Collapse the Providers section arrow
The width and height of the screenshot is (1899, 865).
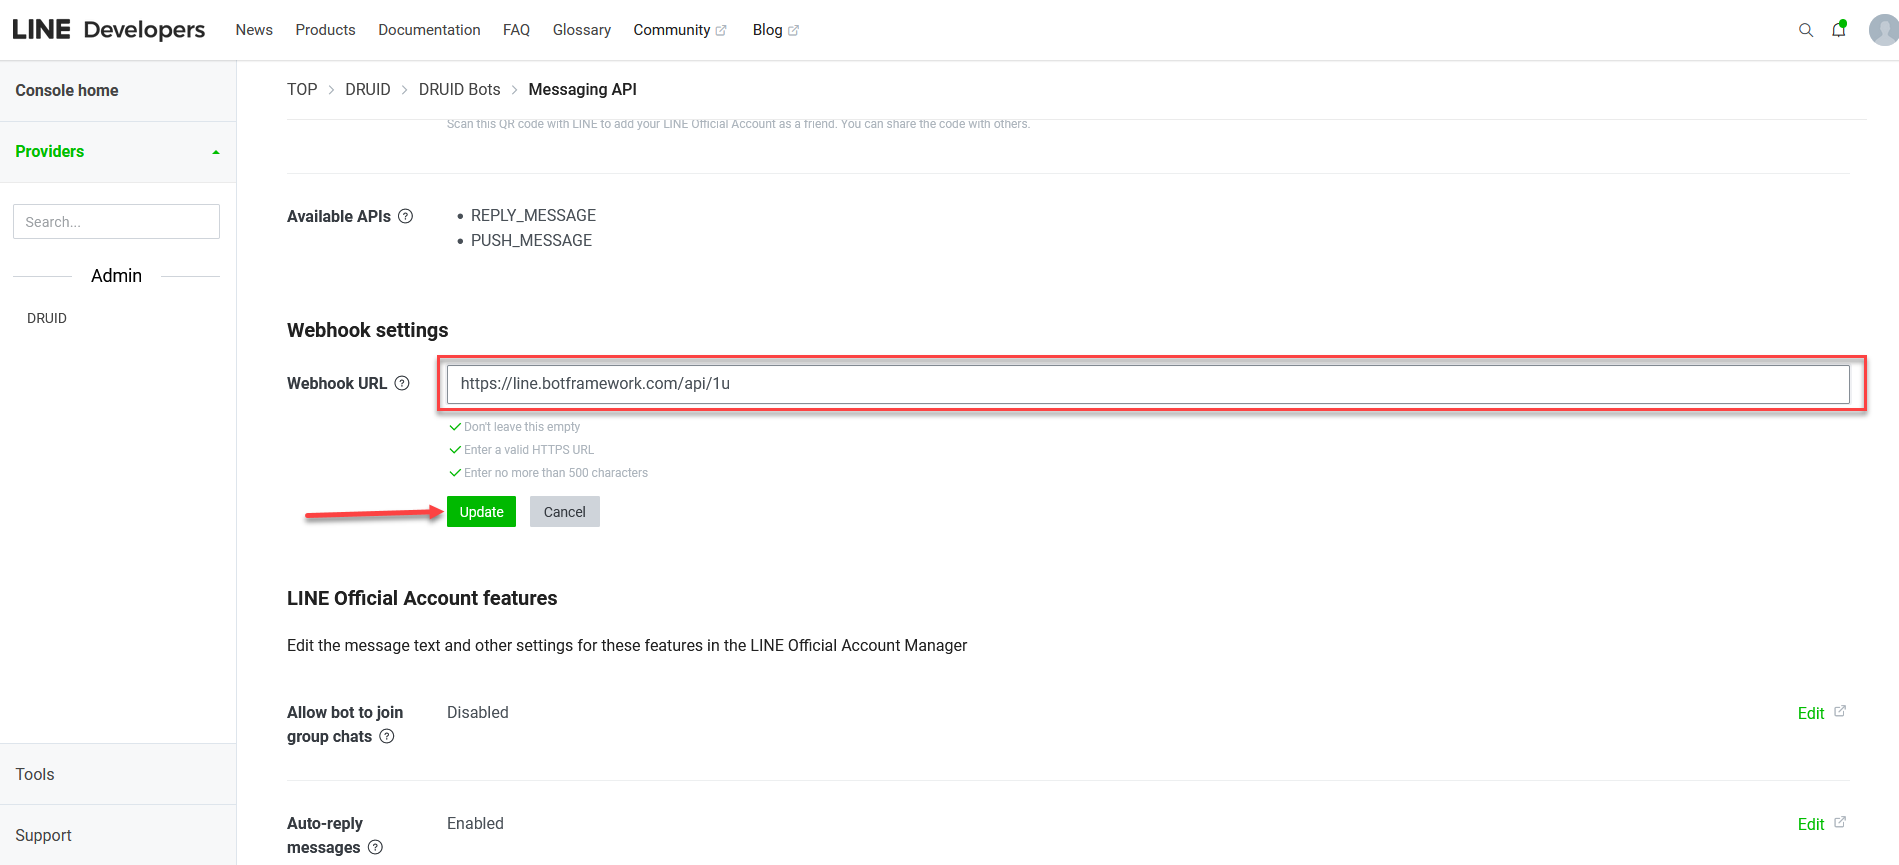click(215, 152)
